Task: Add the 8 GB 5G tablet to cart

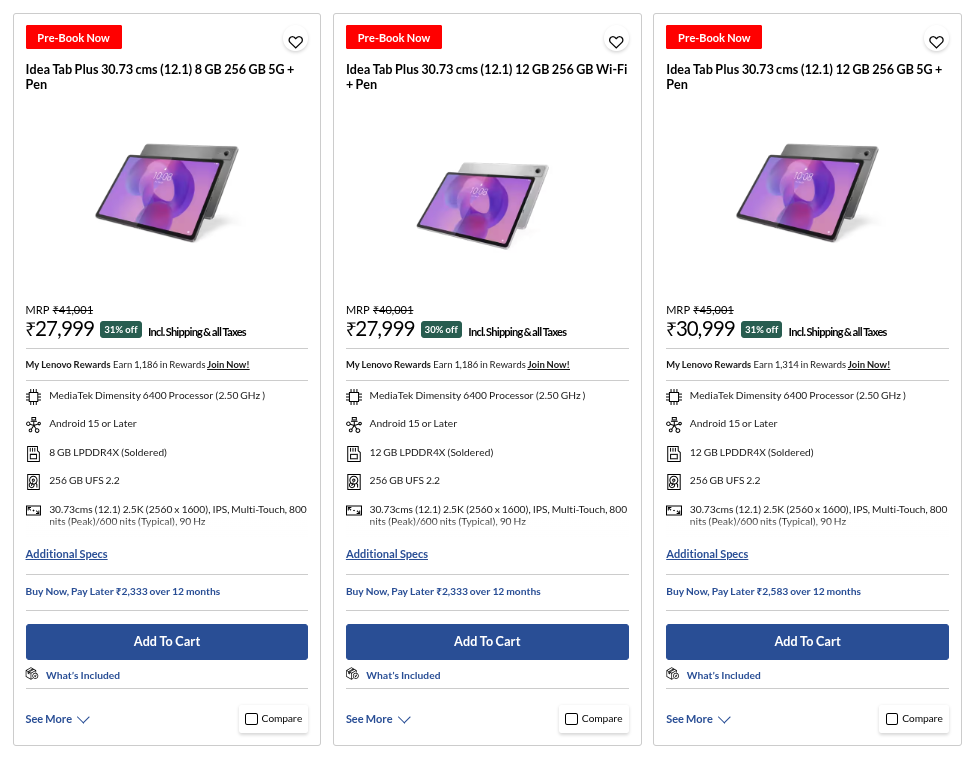Action: point(167,642)
